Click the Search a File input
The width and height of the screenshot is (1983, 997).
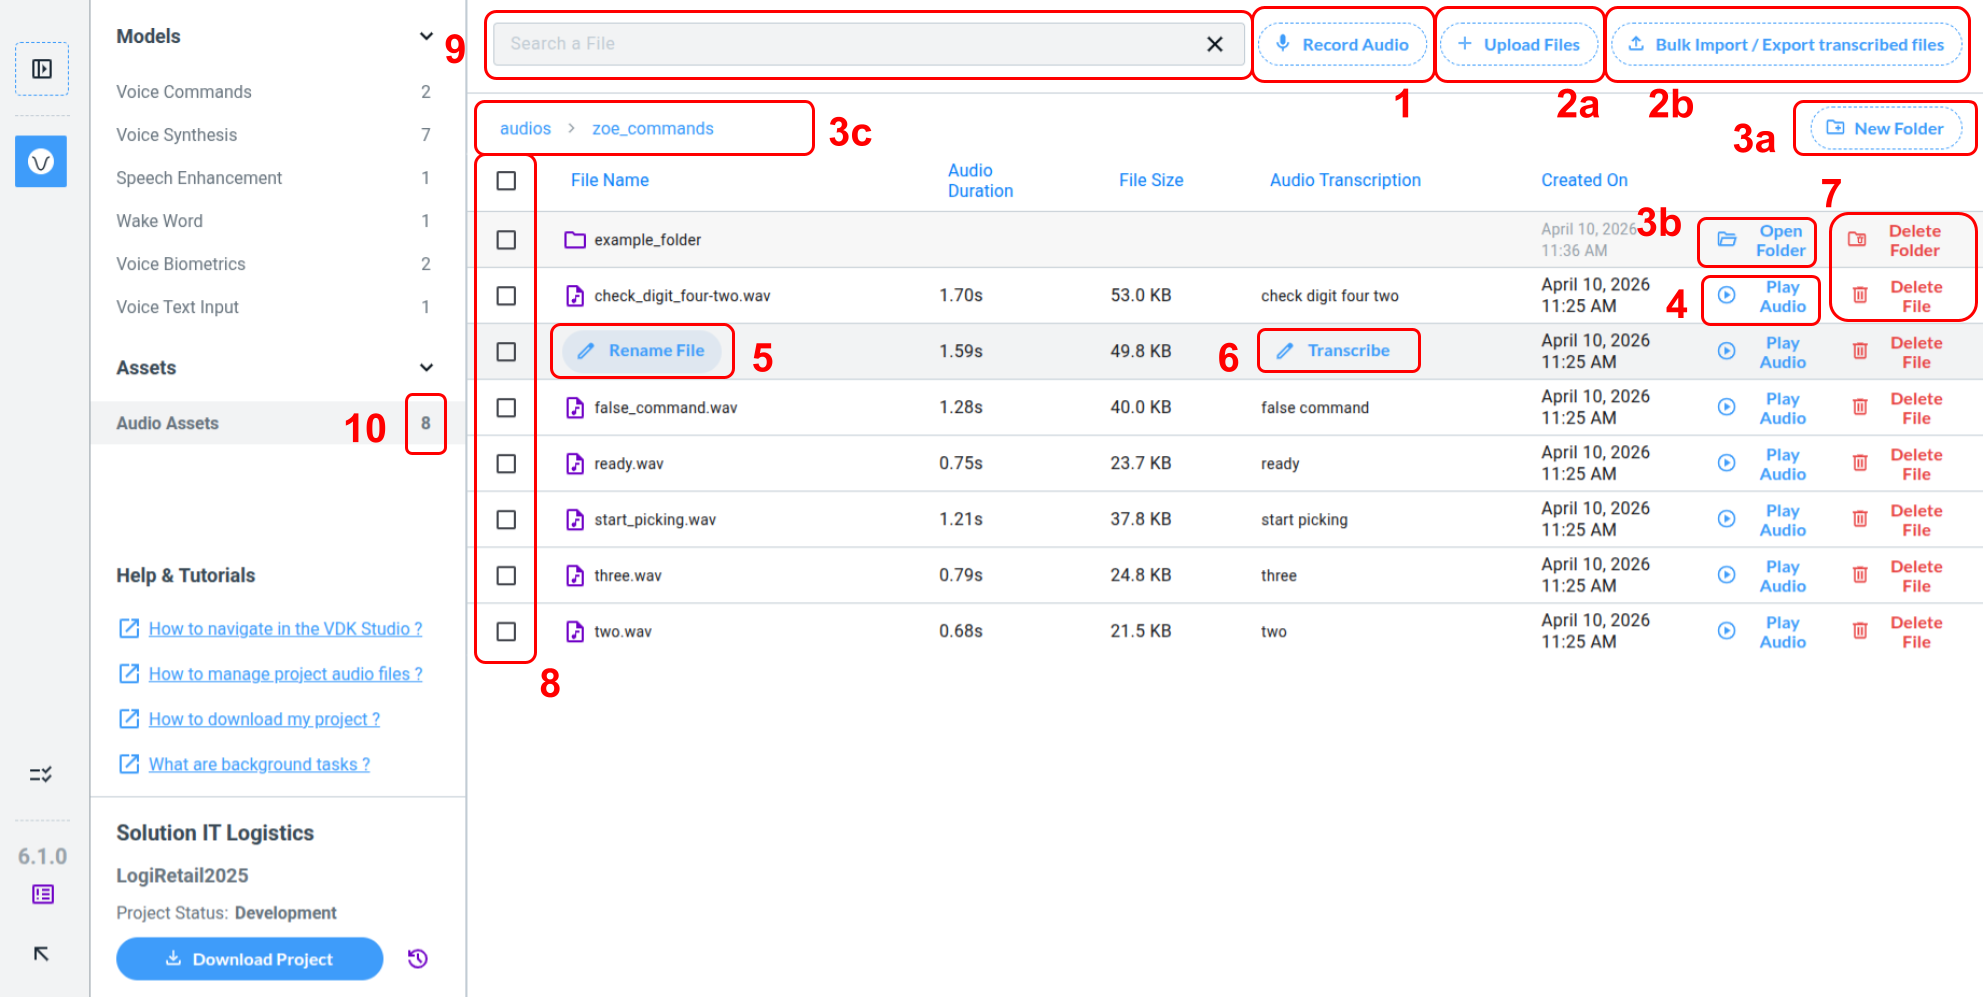pyautogui.click(x=850, y=44)
